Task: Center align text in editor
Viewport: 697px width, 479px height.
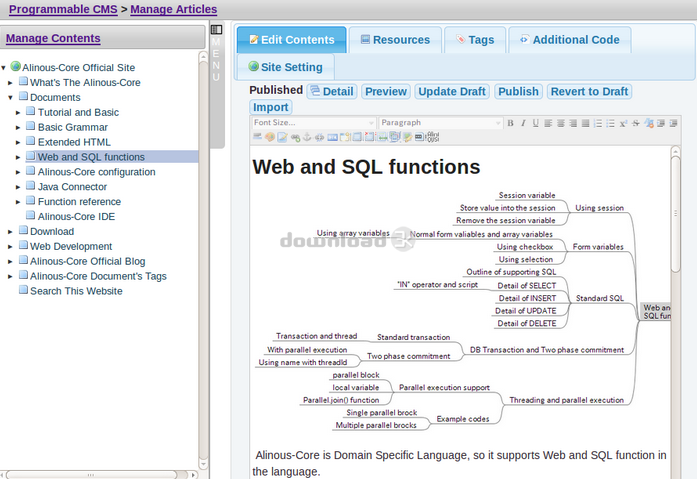Action: (x=561, y=123)
